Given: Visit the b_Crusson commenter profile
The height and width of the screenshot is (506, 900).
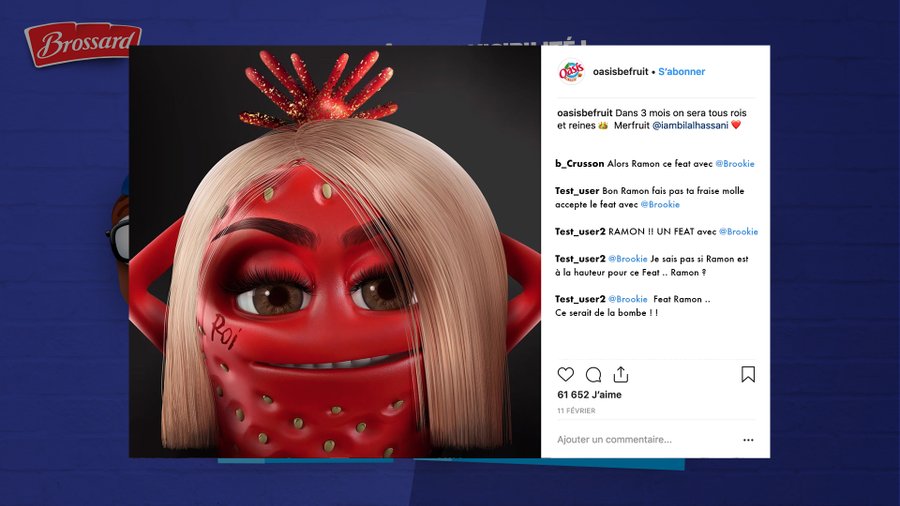Looking at the screenshot, I should click(x=579, y=164).
